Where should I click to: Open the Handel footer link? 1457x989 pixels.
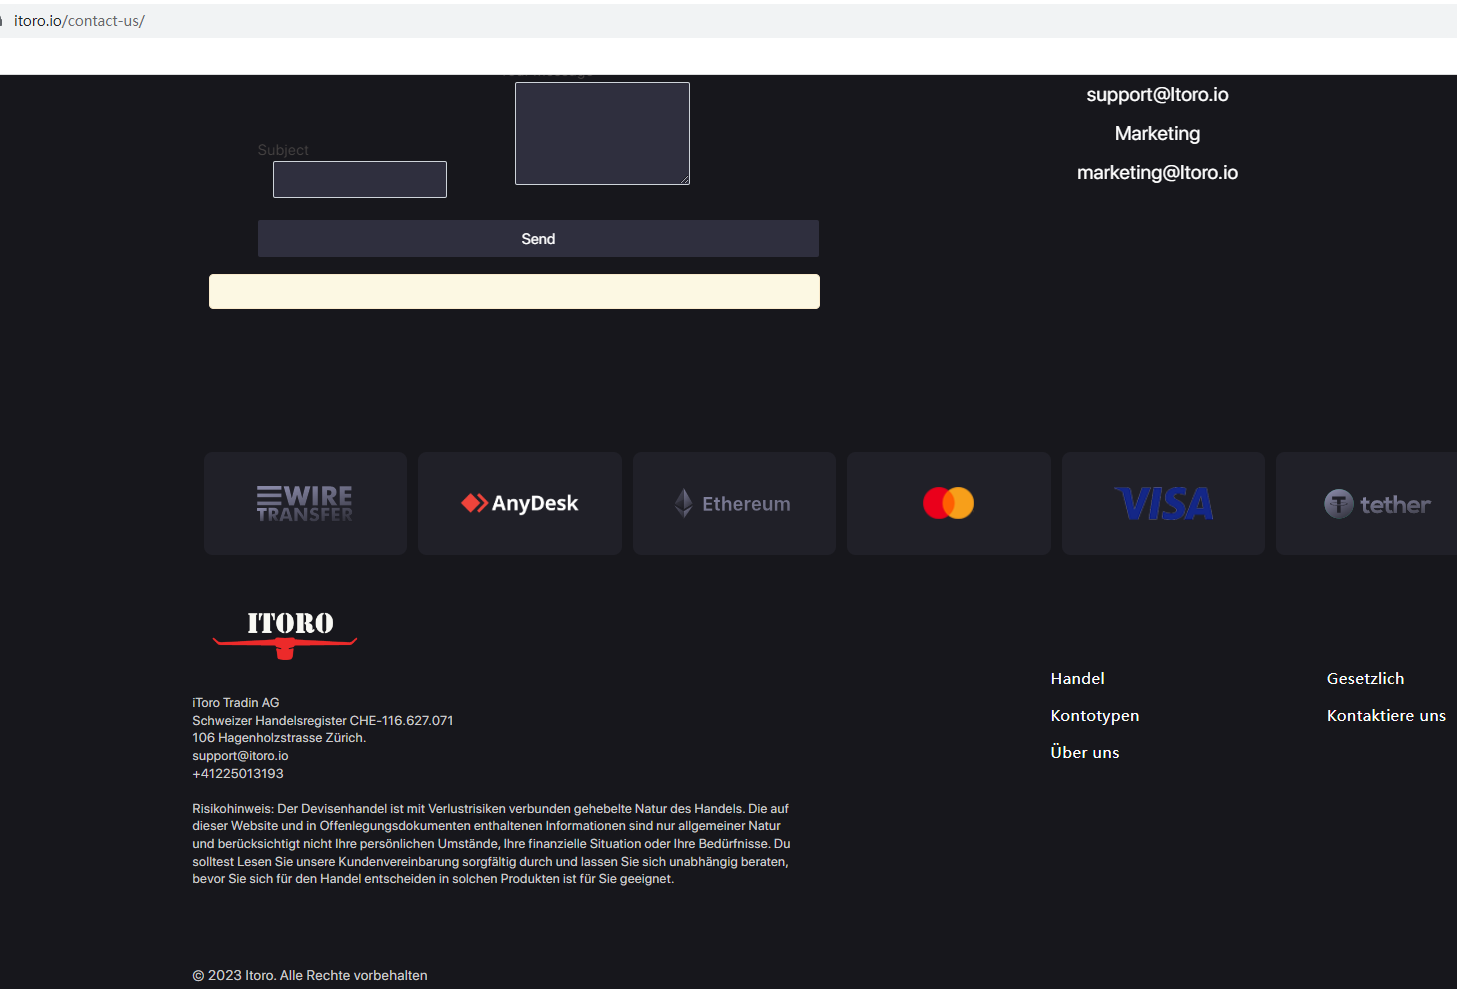[x=1078, y=679]
